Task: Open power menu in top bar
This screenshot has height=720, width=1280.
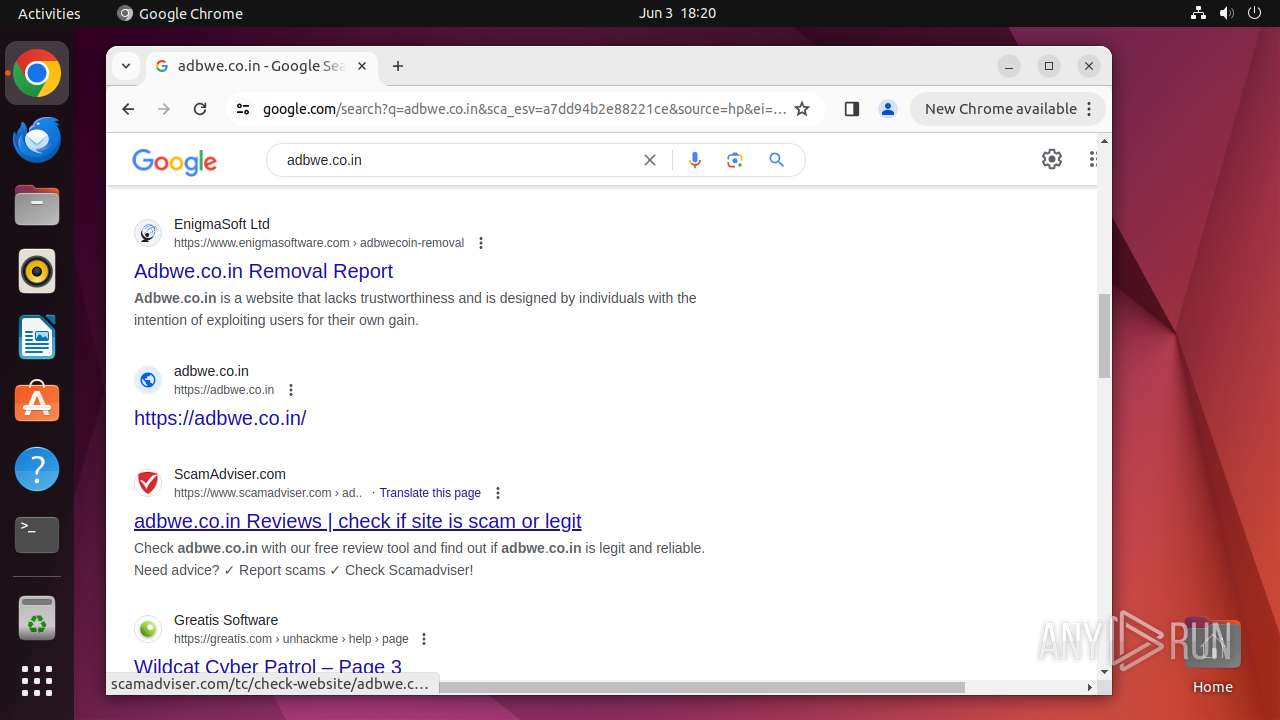Action: click(x=1255, y=13)
